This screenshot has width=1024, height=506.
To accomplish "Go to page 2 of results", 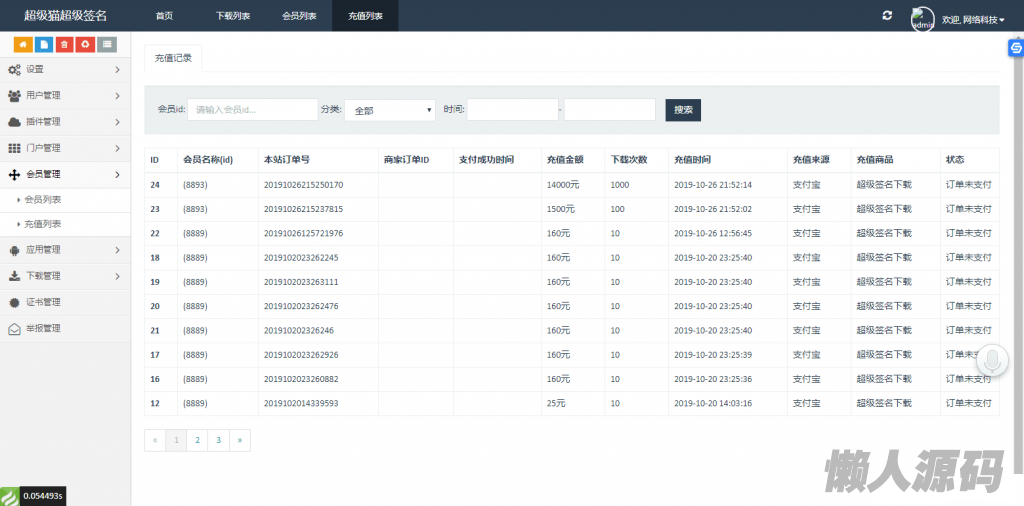I will pos(197,440).
